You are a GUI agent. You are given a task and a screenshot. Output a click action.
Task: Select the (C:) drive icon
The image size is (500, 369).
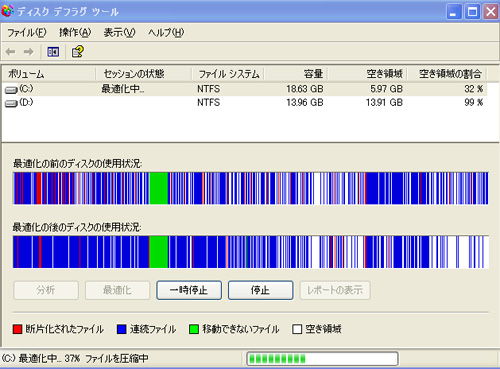coord(11,90)
